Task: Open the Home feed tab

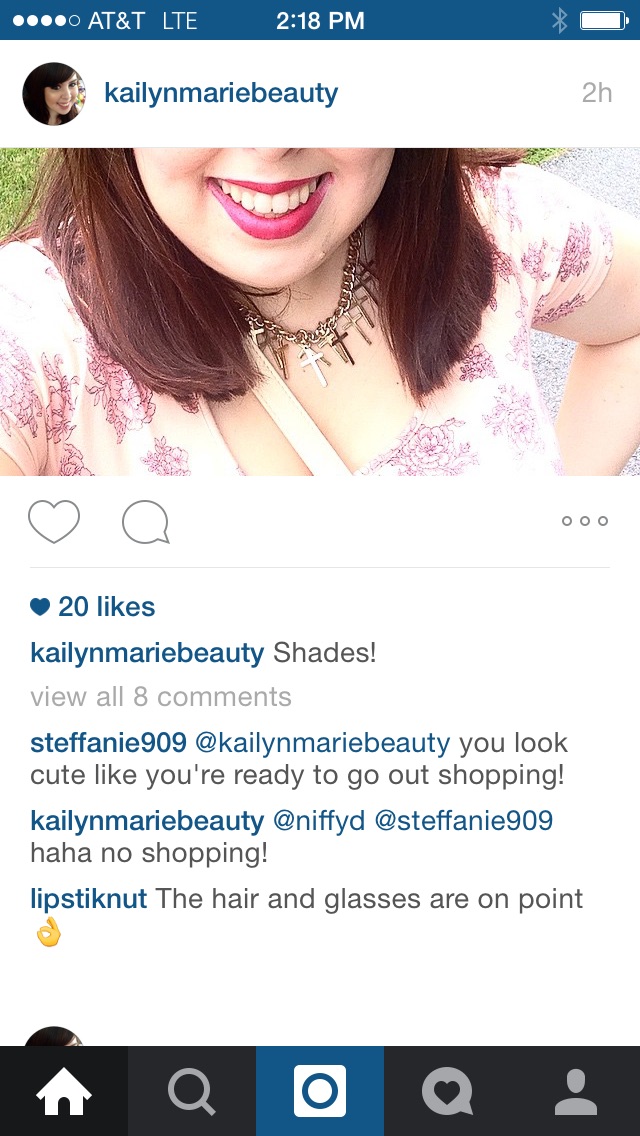Action: (x=64, y=1091)
